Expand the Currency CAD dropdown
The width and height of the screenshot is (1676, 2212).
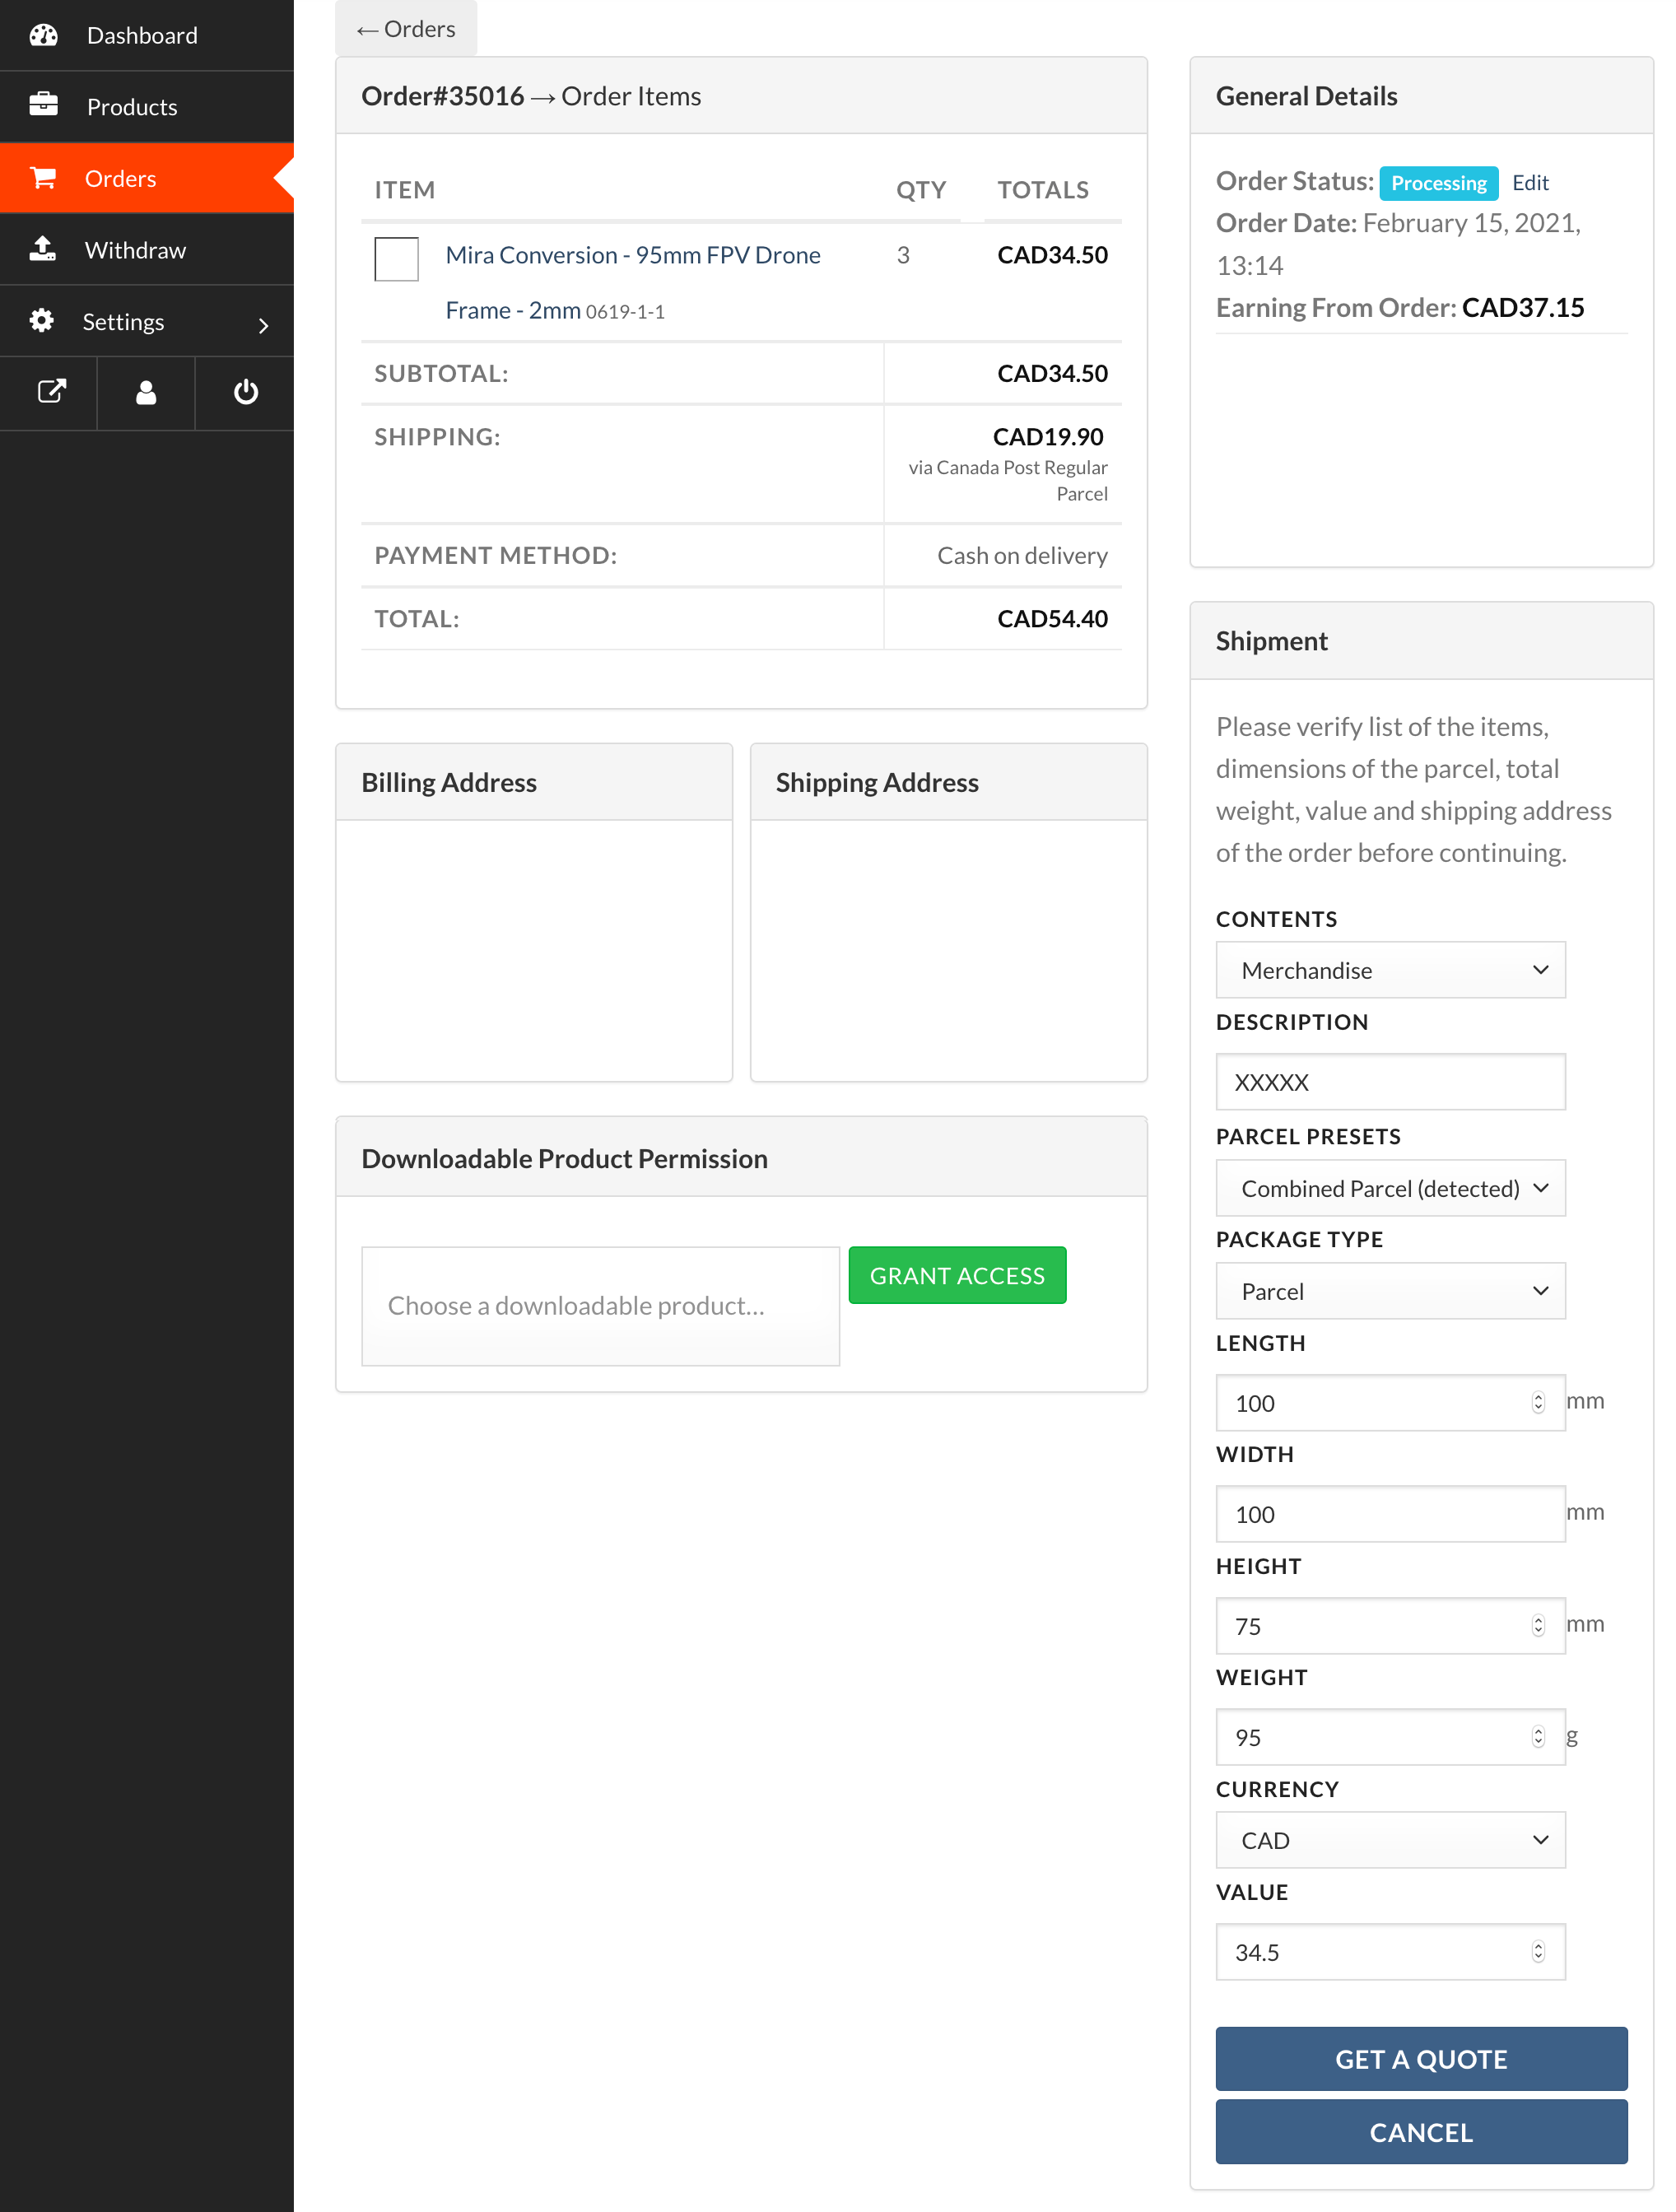(x=1390, y=1840)
